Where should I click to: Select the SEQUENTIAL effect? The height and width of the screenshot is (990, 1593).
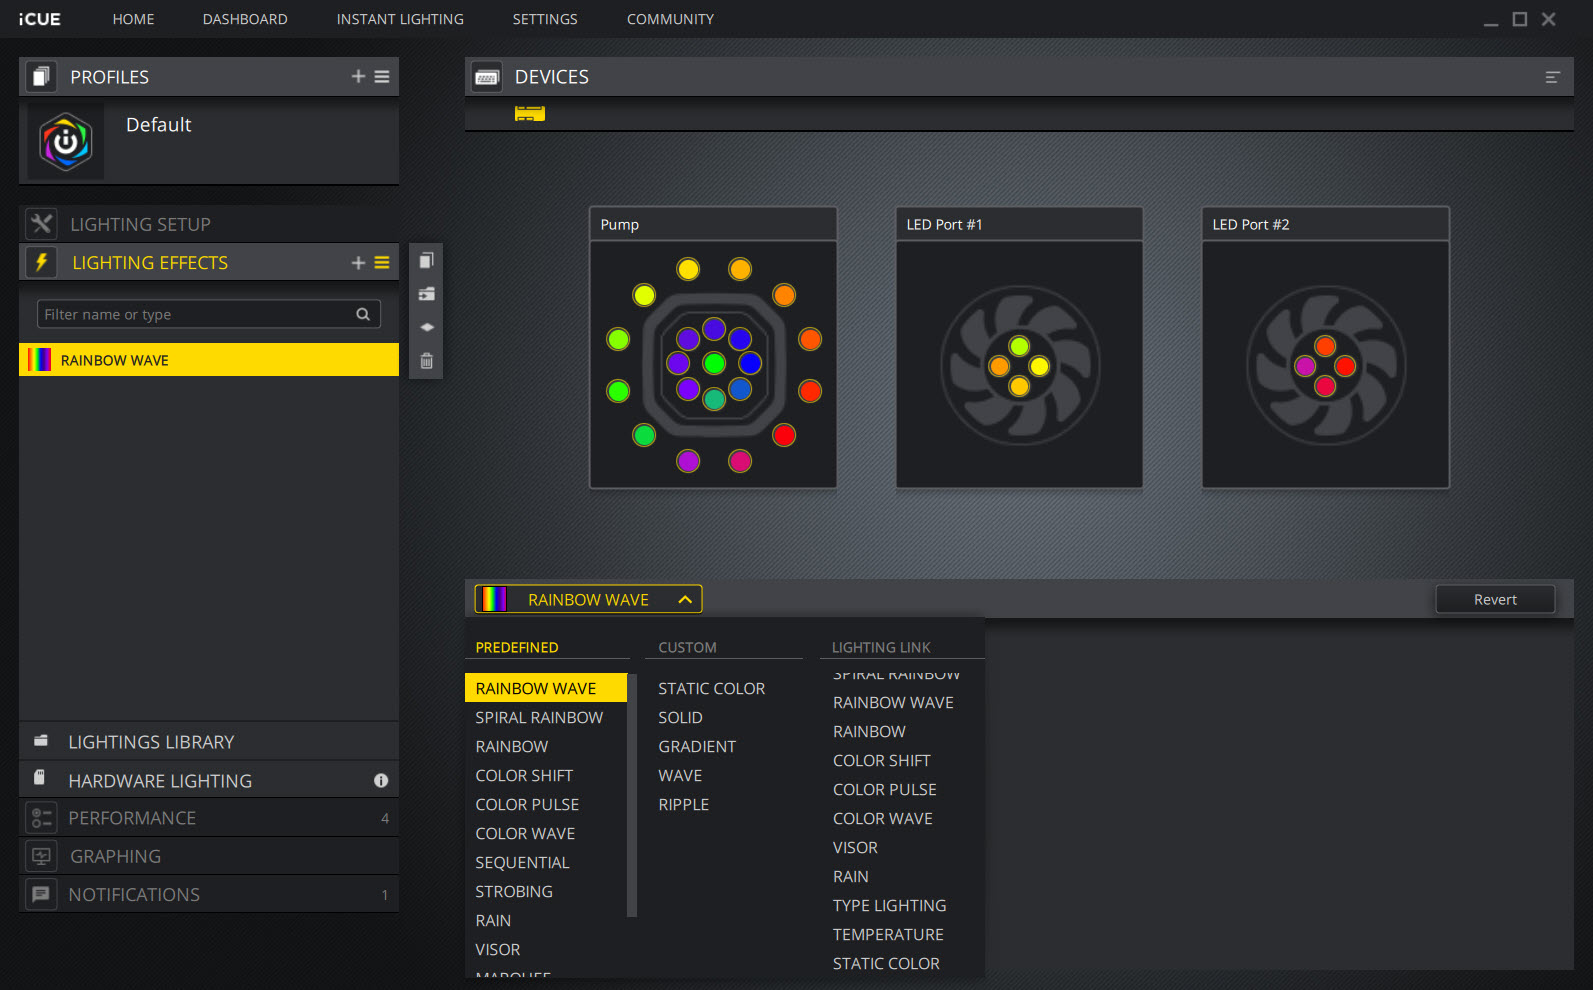click(x=522, y=862)
